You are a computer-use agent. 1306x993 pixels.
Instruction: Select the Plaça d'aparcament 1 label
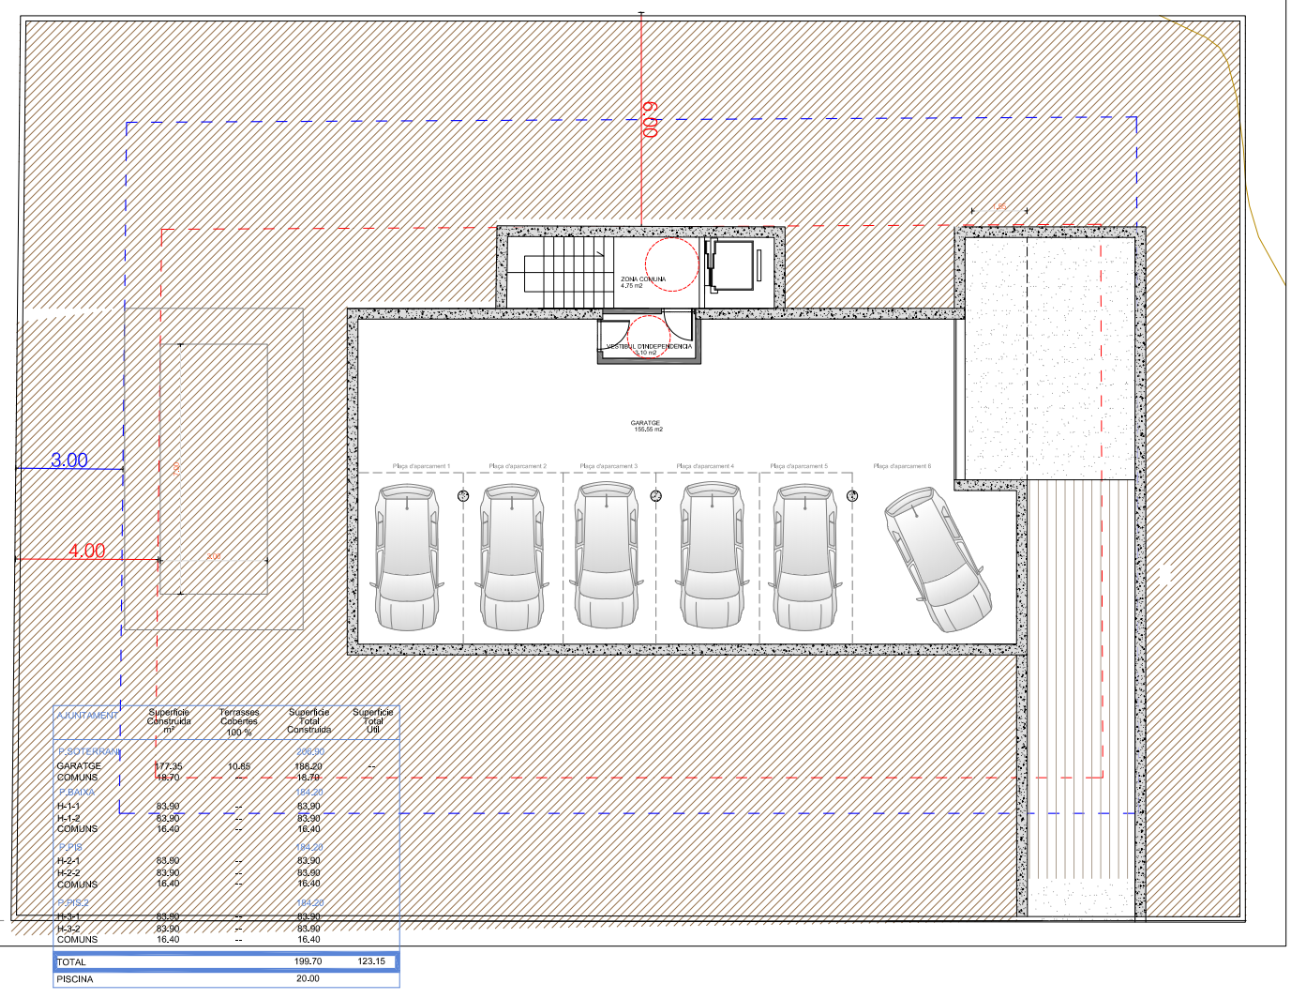(x=421, y=466)
